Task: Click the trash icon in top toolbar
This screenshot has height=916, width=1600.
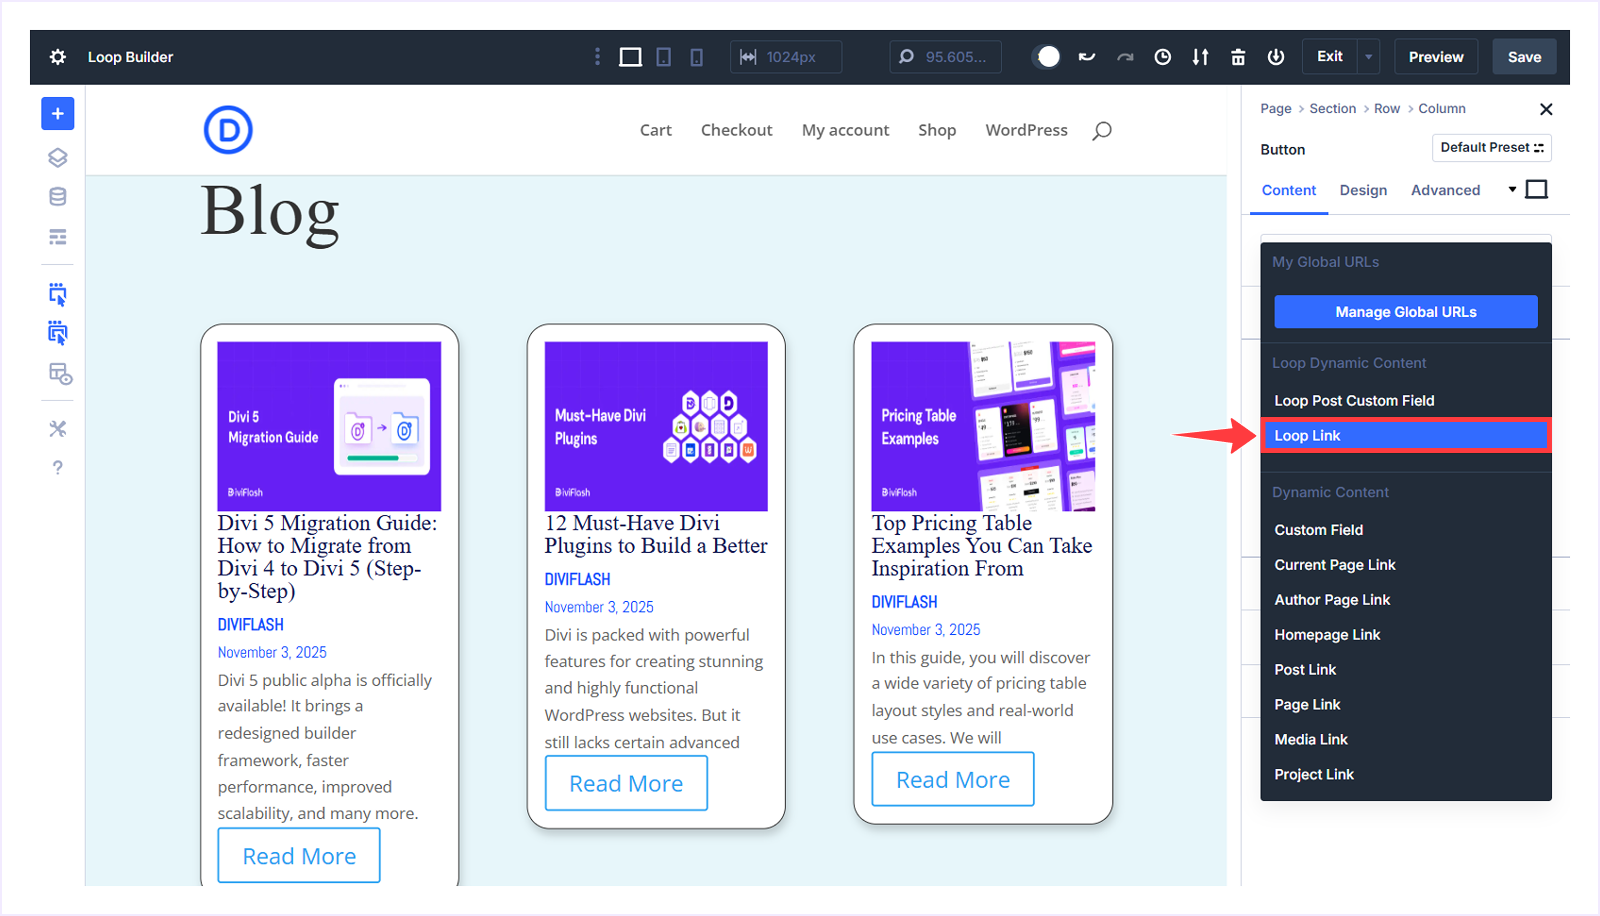Action: pos(1238,57)
